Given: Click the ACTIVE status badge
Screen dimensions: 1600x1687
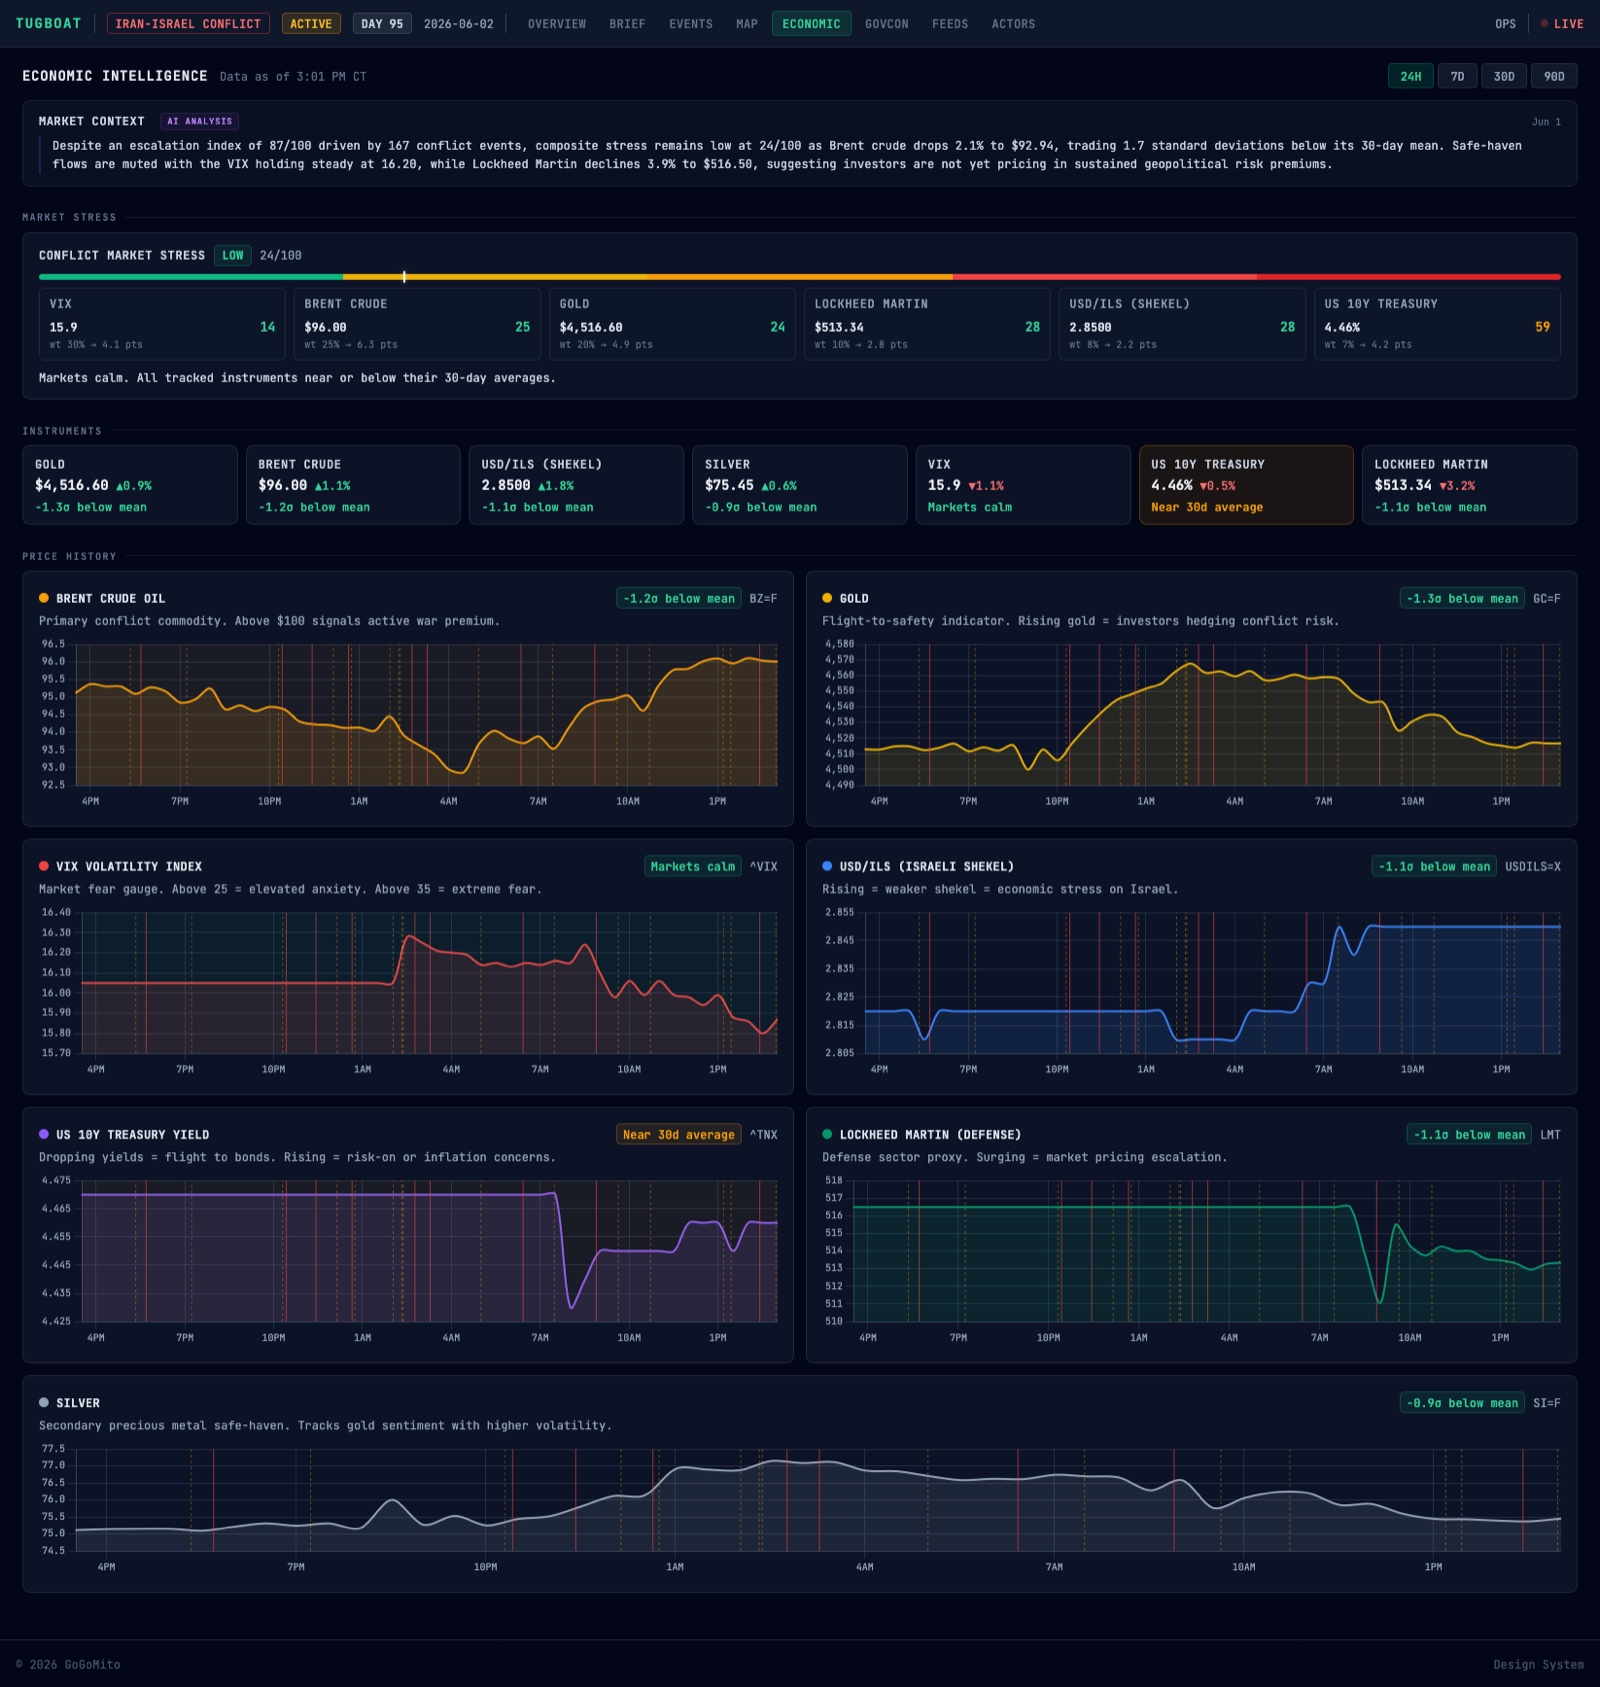Looking at the screenshot, I should (311, 23).
